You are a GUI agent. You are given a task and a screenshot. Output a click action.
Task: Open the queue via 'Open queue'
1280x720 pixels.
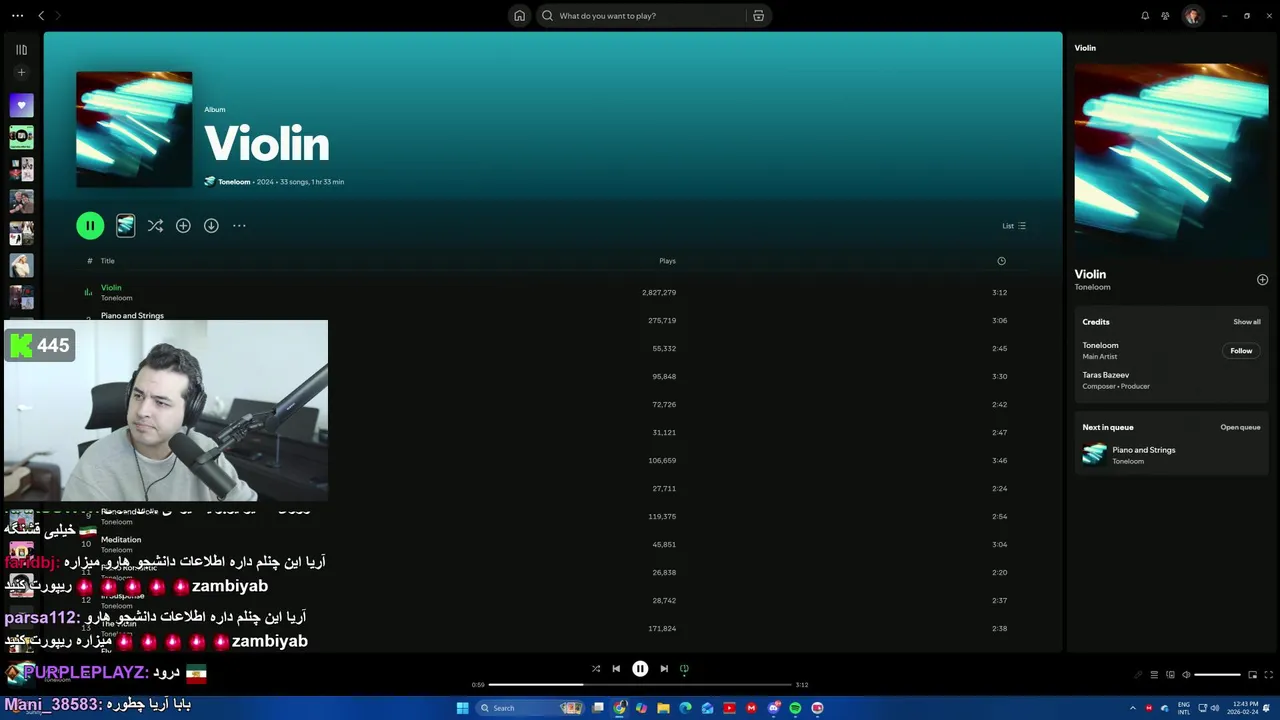point(1240,428)
